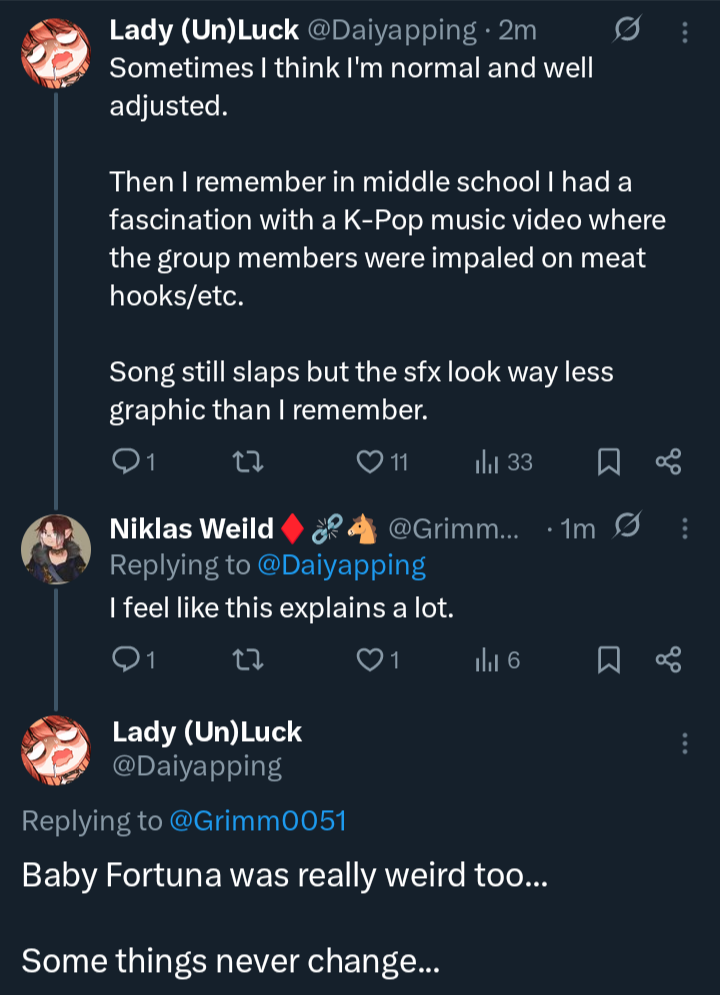View analytics showing 33 views

(487, 461)
